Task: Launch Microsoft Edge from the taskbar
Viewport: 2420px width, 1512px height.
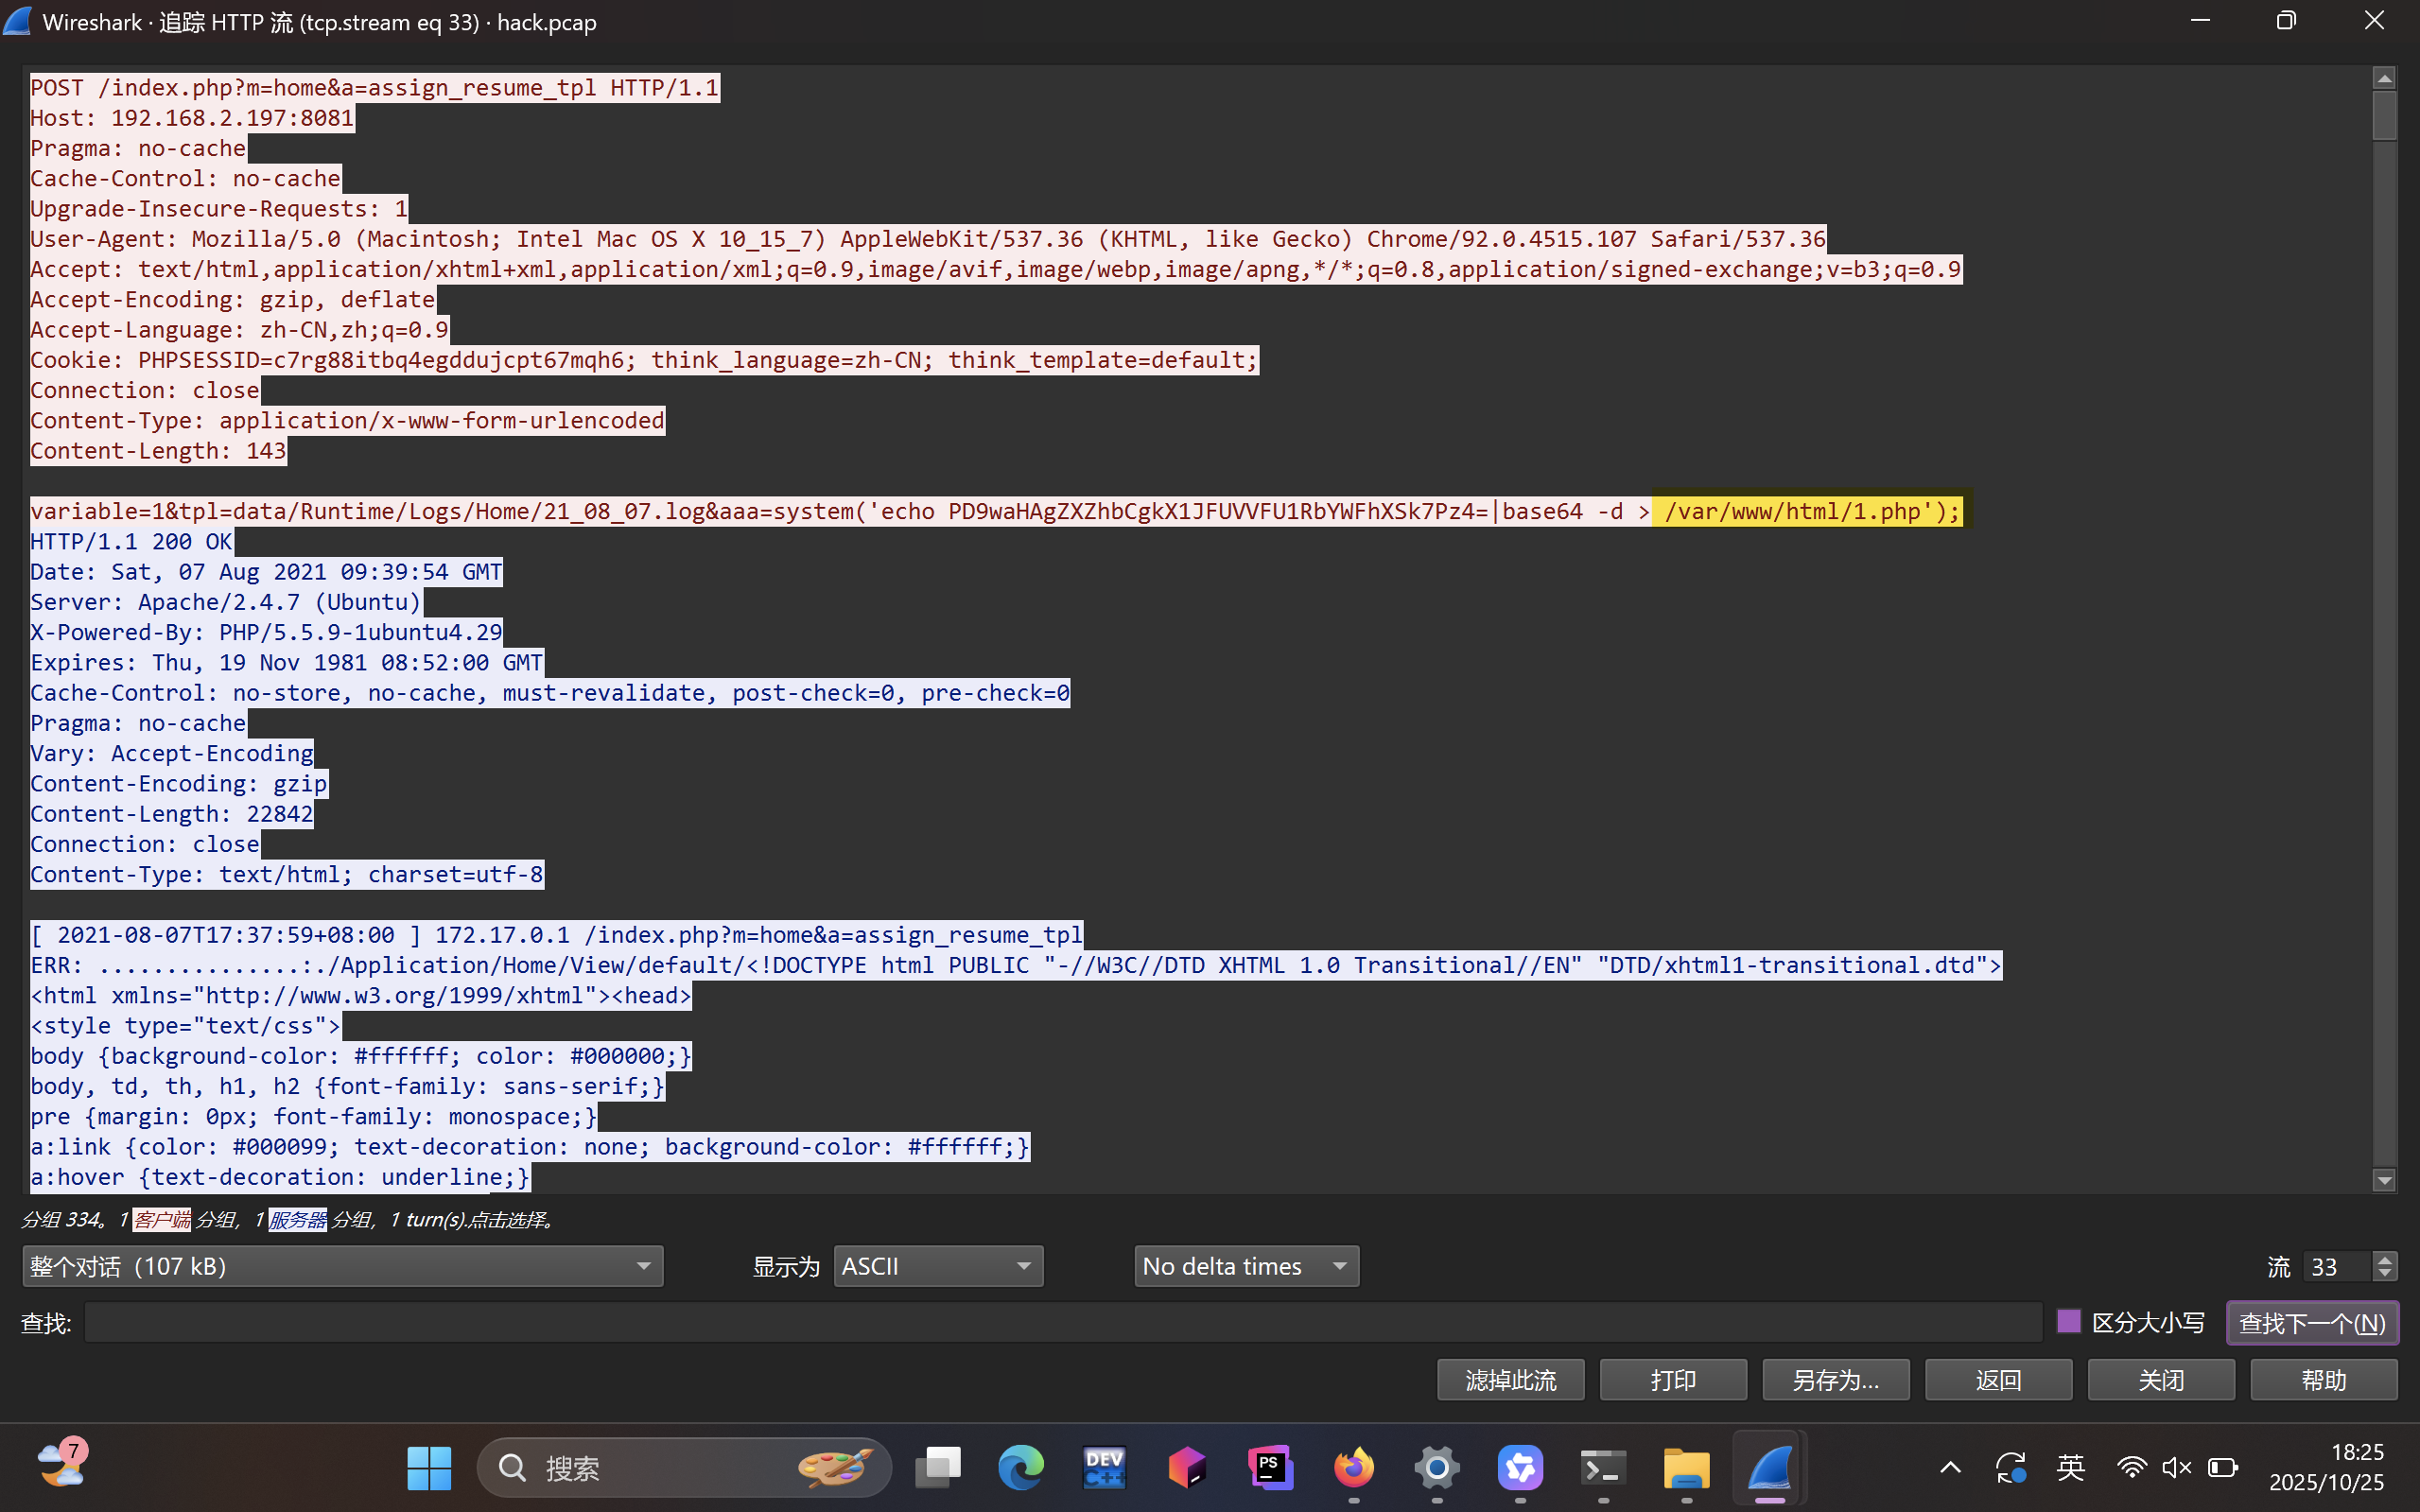Action: [1020, 1468]
